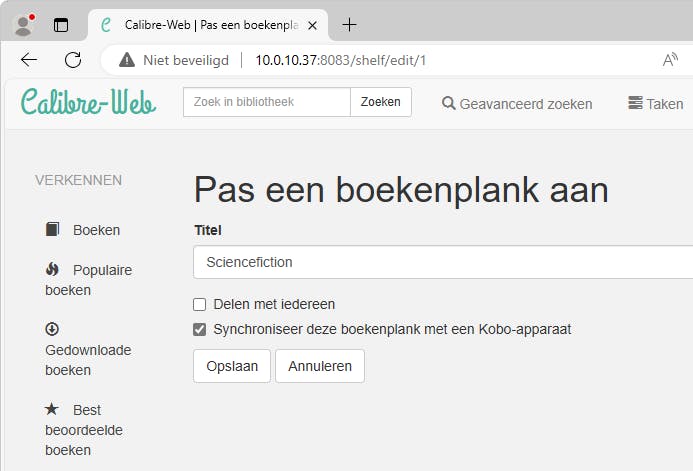Enable Delen met iedereen checkbox
693x471 pixels.
coord(200,305)
